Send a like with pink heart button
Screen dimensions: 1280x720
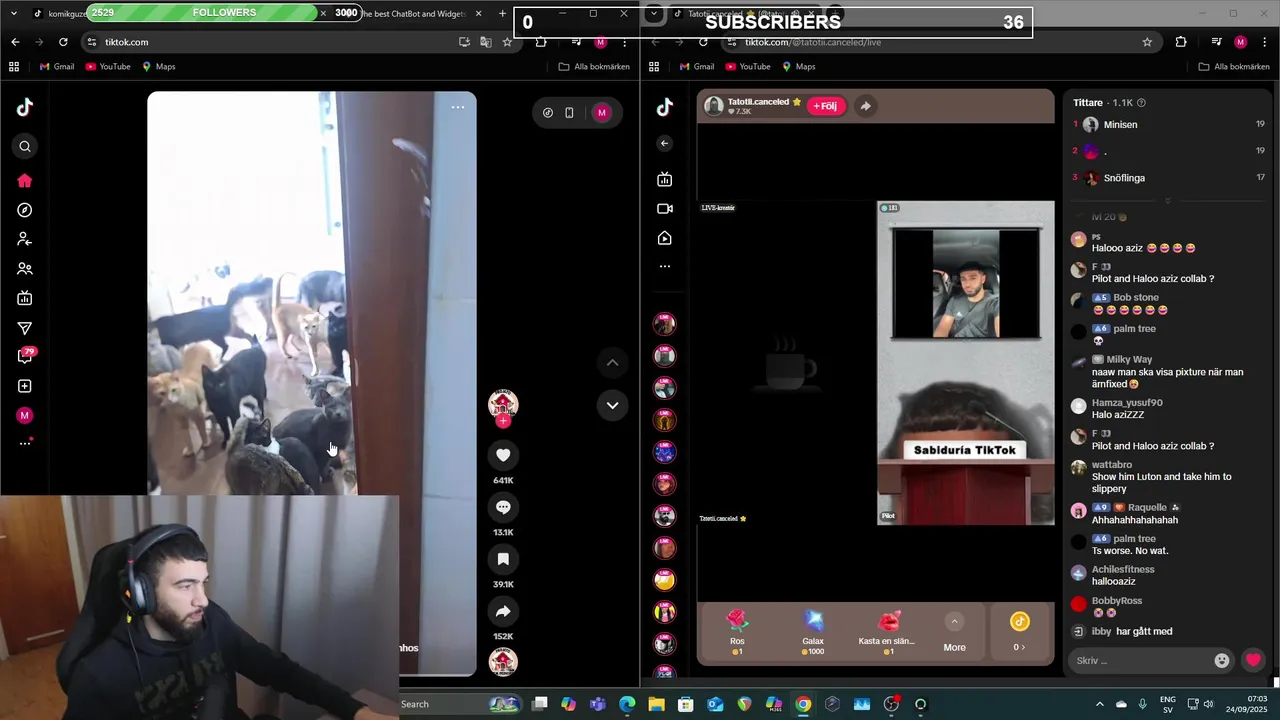coord(1253,660)
